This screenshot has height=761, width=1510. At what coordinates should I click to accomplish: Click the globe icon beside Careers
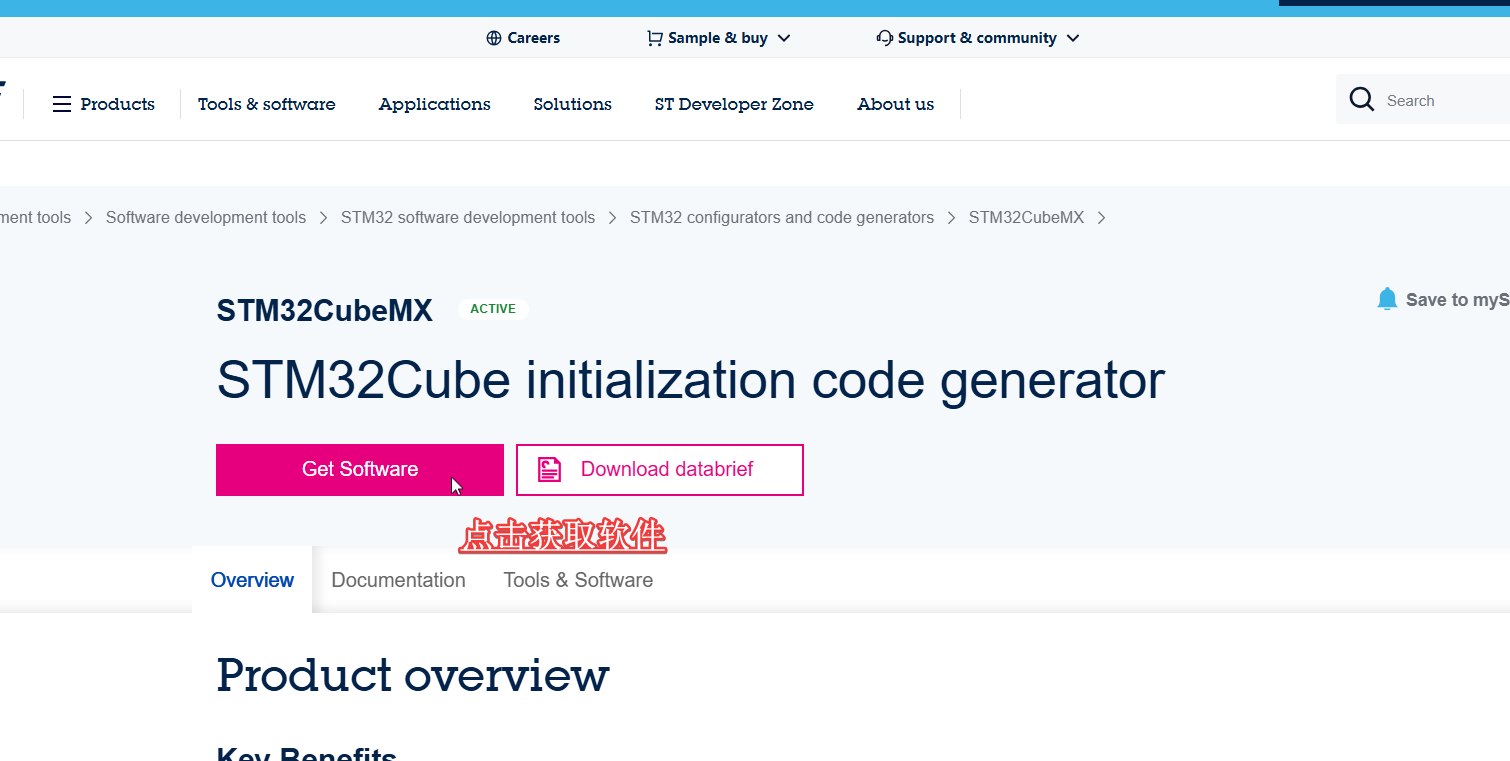[493, 38]
